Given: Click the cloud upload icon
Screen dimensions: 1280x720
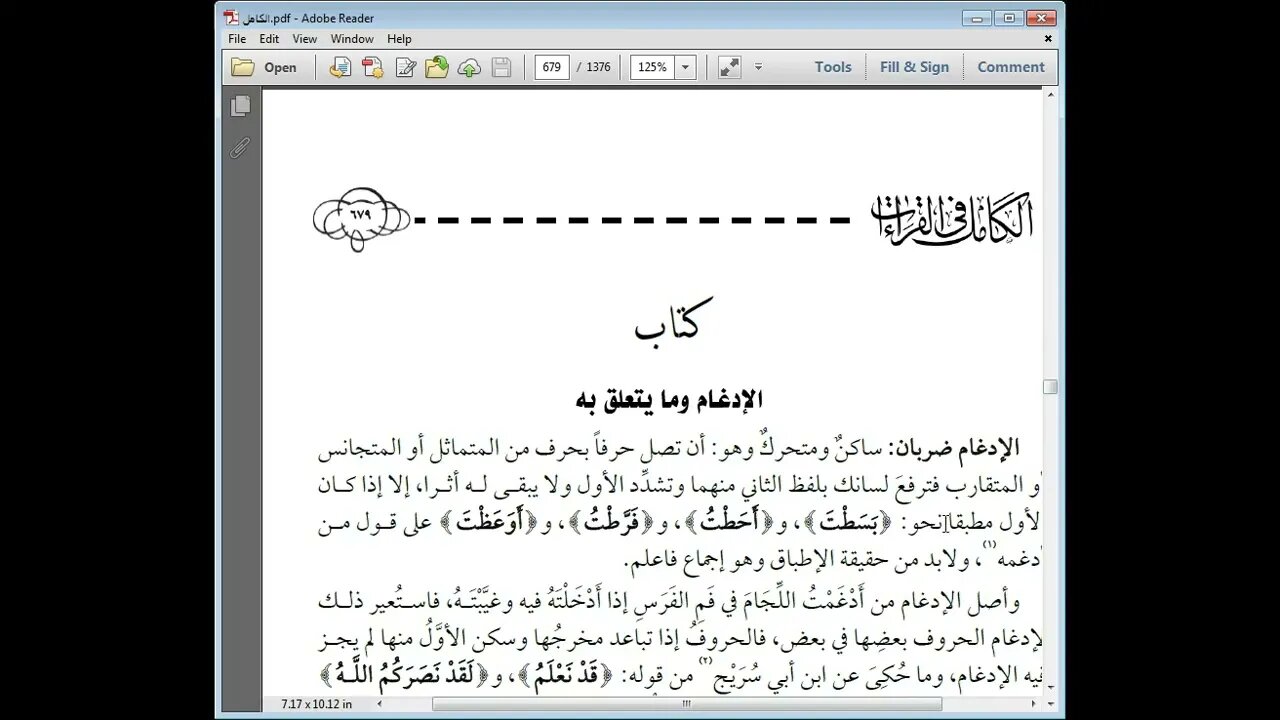Looking at the screenshot, I should click(469, 67).
